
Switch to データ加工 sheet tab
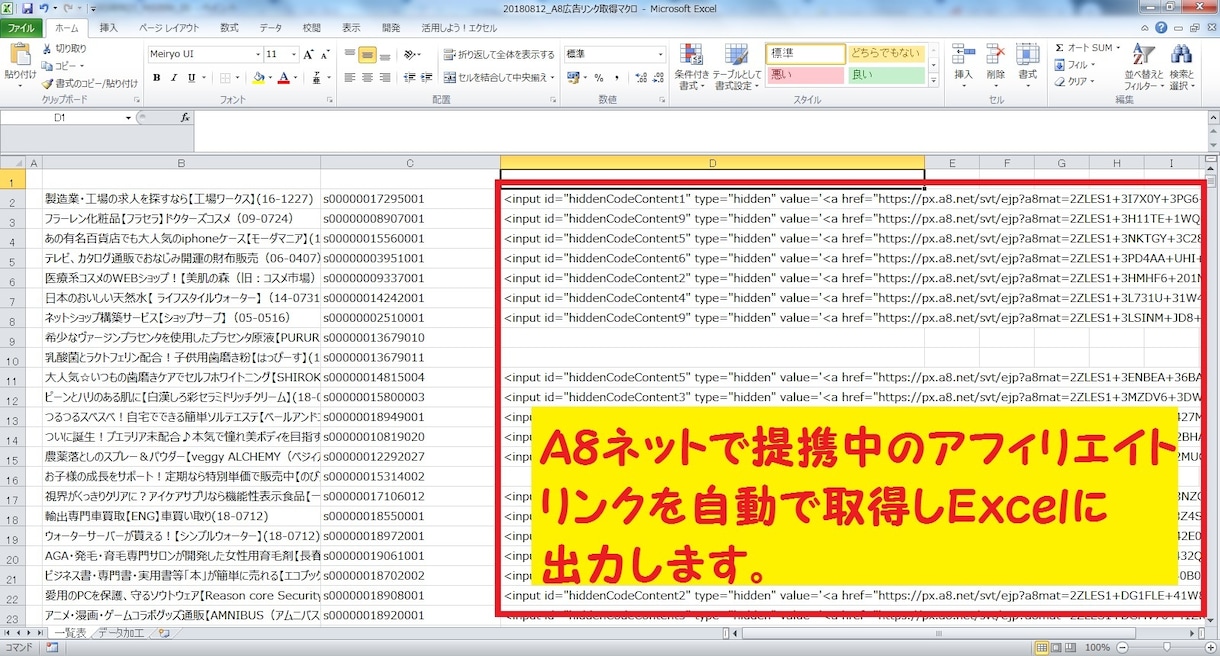[x=123, y=633]
